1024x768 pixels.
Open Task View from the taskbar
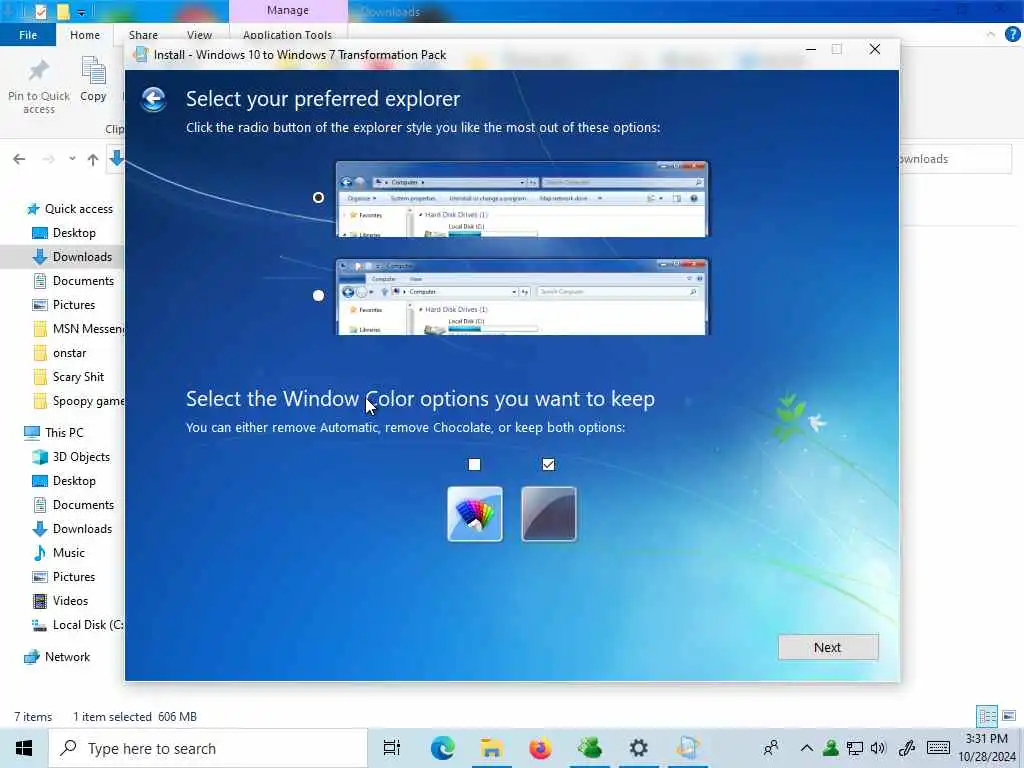point(391,748)
